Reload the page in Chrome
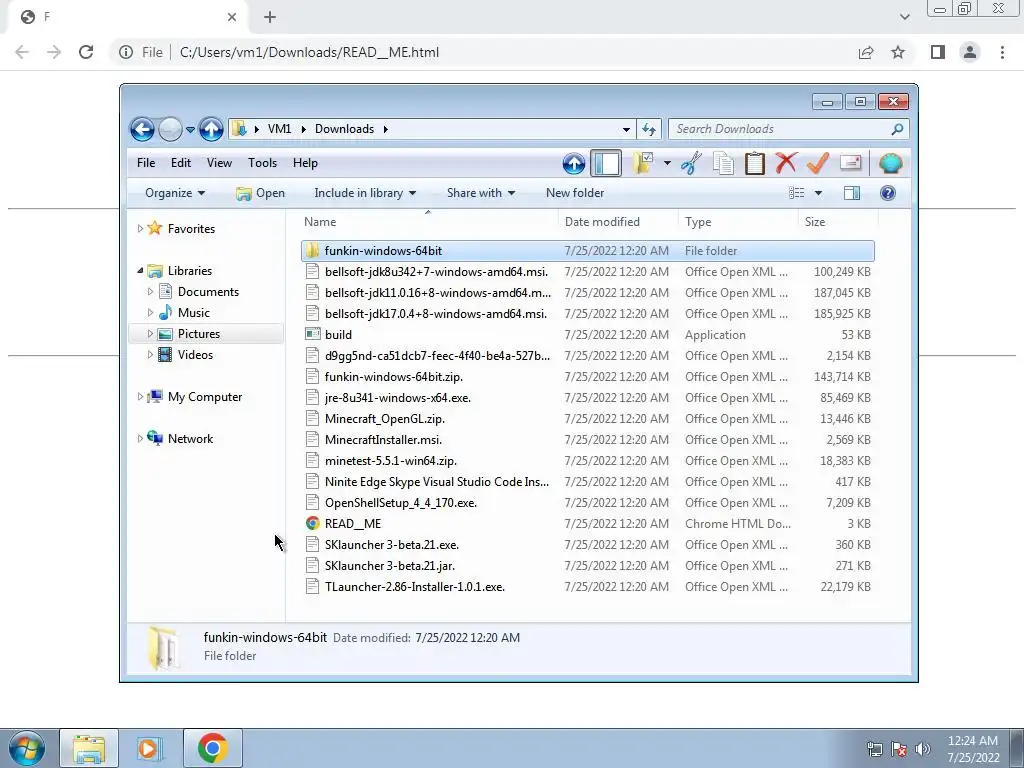1024x768 pixels. point(86,52)
